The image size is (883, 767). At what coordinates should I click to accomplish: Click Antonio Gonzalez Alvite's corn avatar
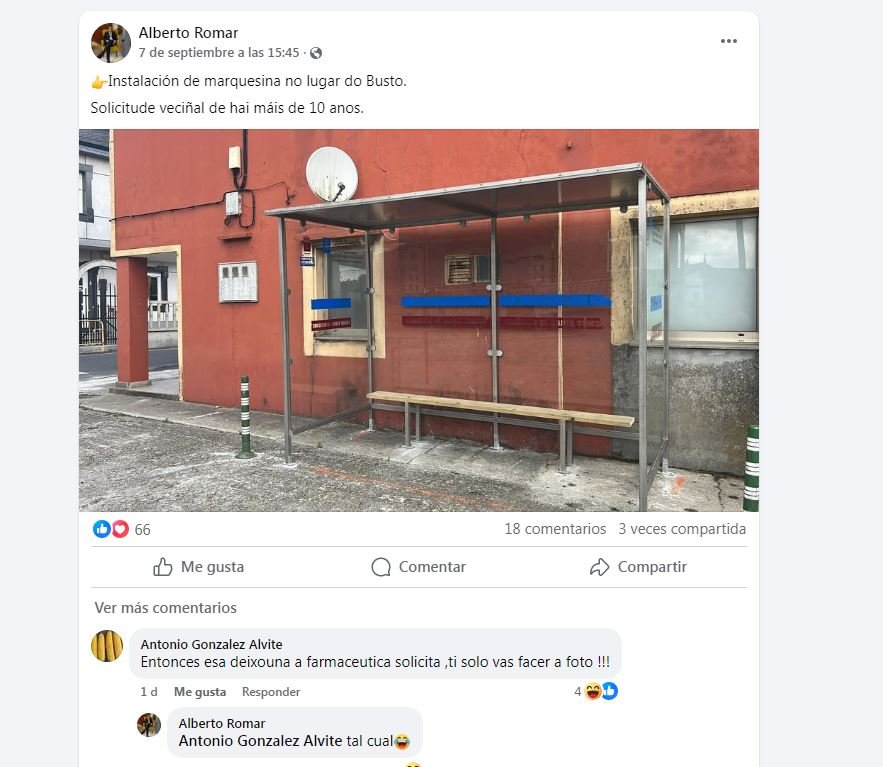point(107,646)
